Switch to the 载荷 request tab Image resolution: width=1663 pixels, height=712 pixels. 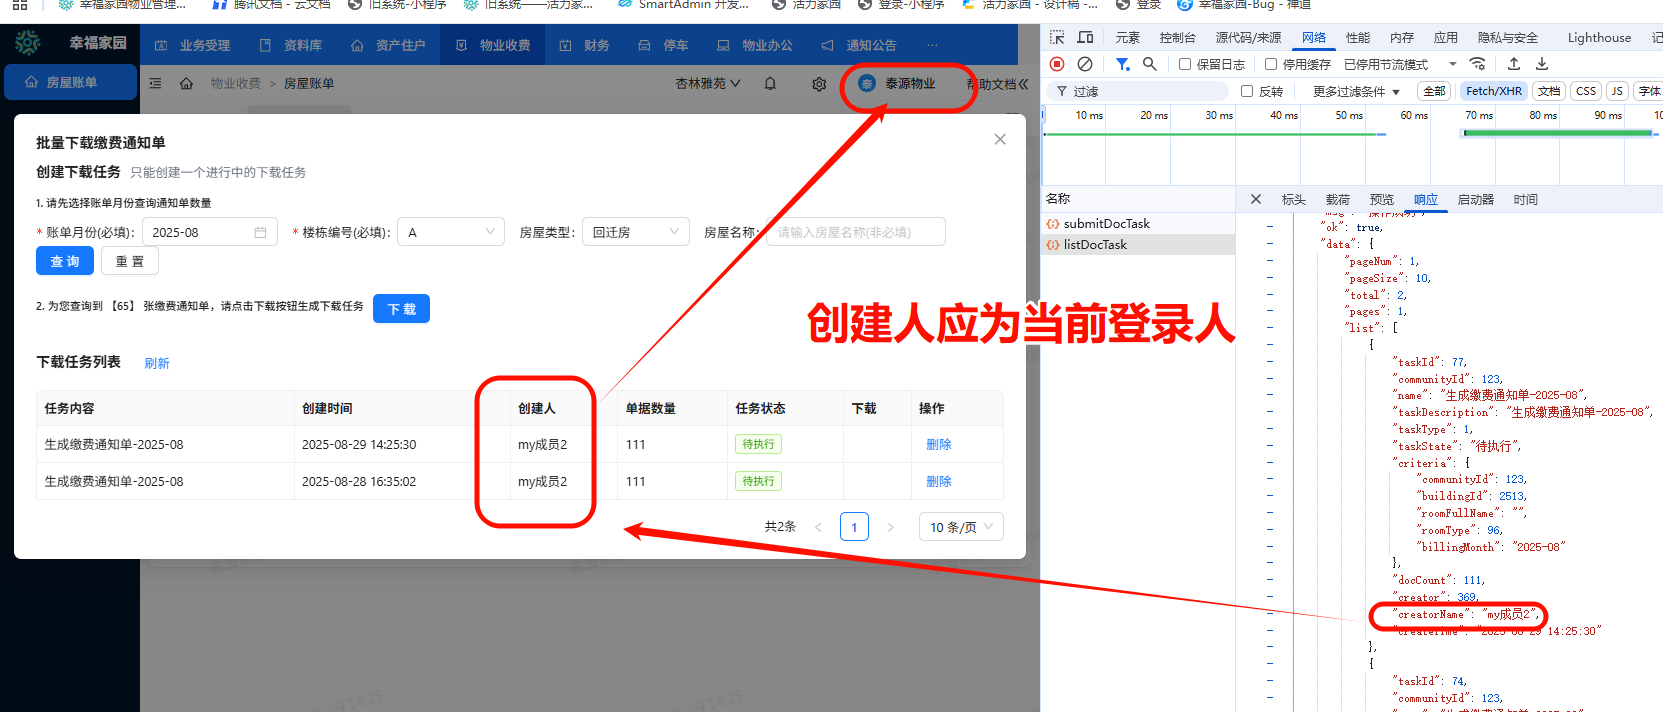[x=1338, y=199]
